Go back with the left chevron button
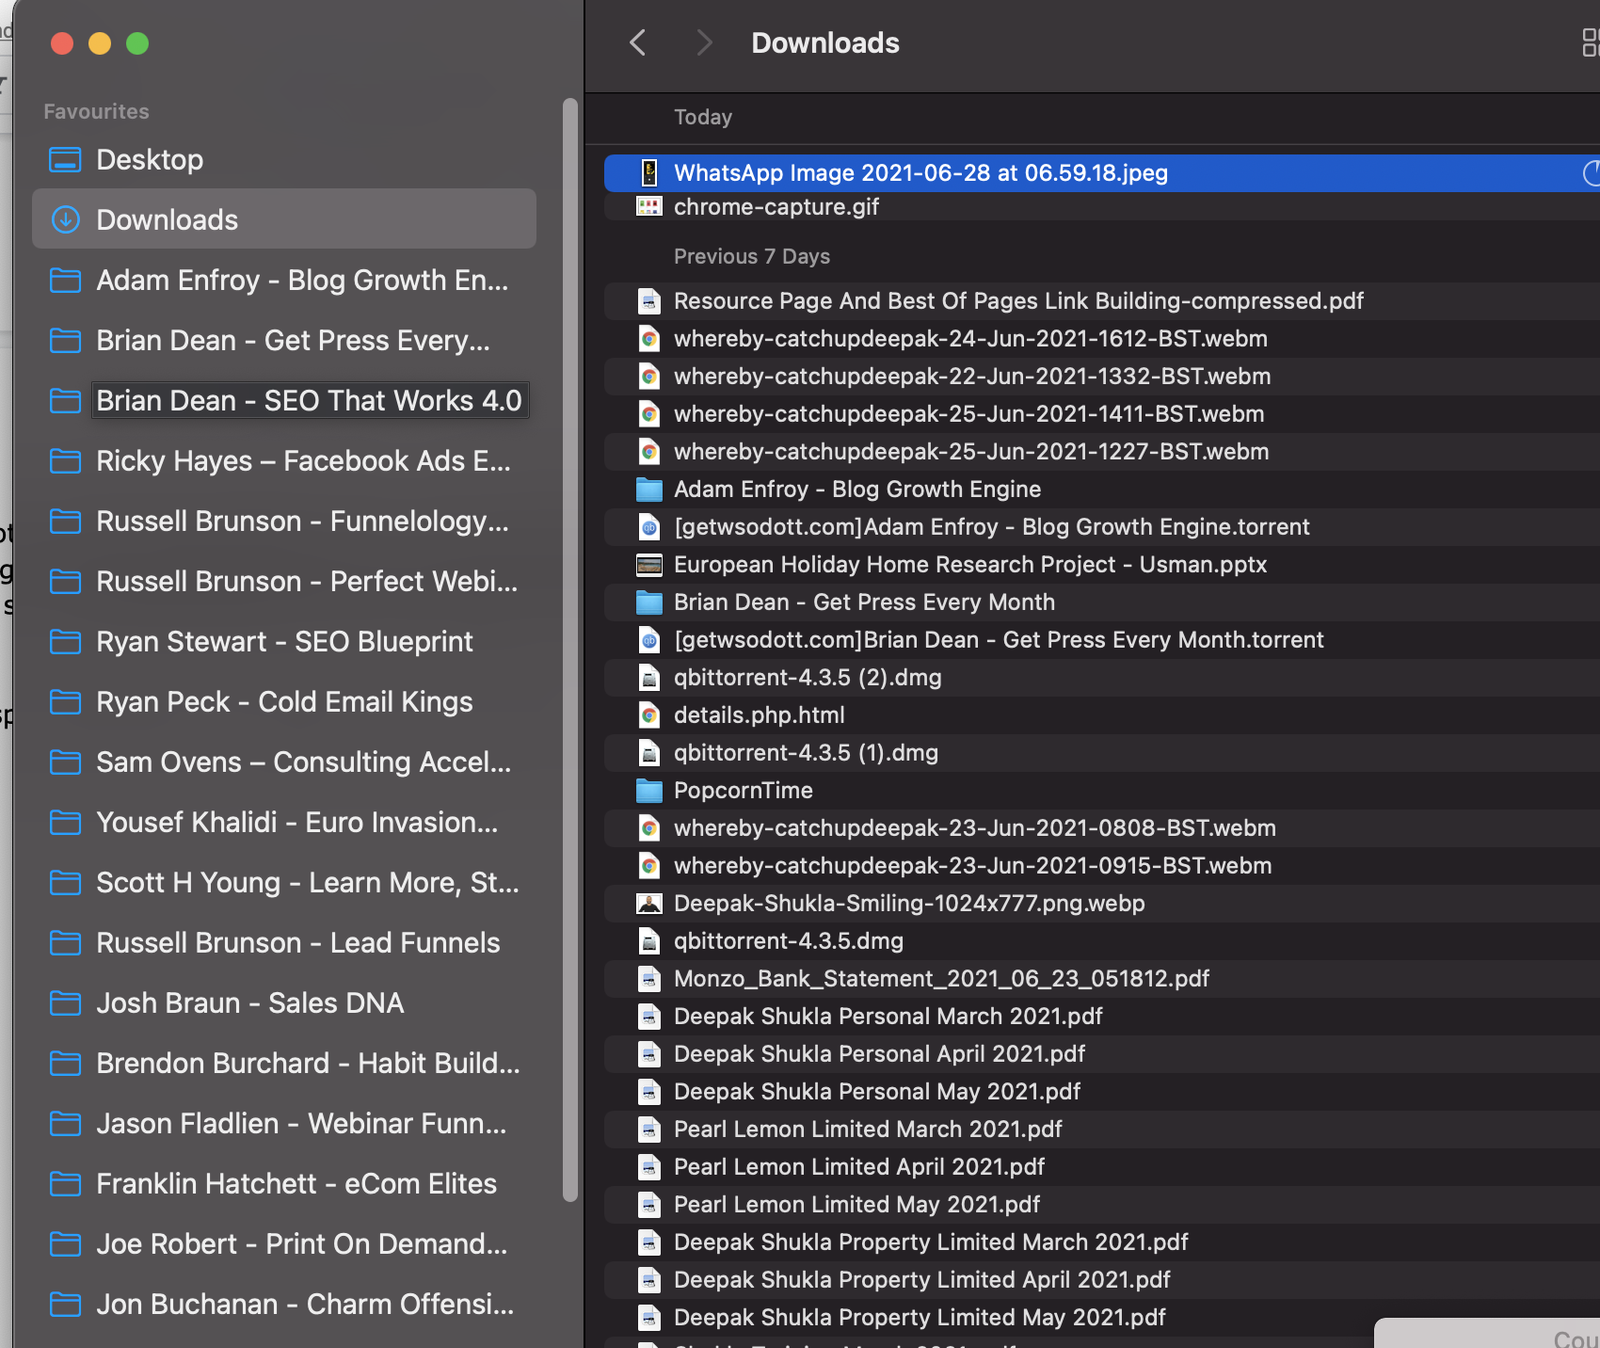The width and height of the screenshot is (1600, 1348). pyautogui.click(x=637, y=43)
